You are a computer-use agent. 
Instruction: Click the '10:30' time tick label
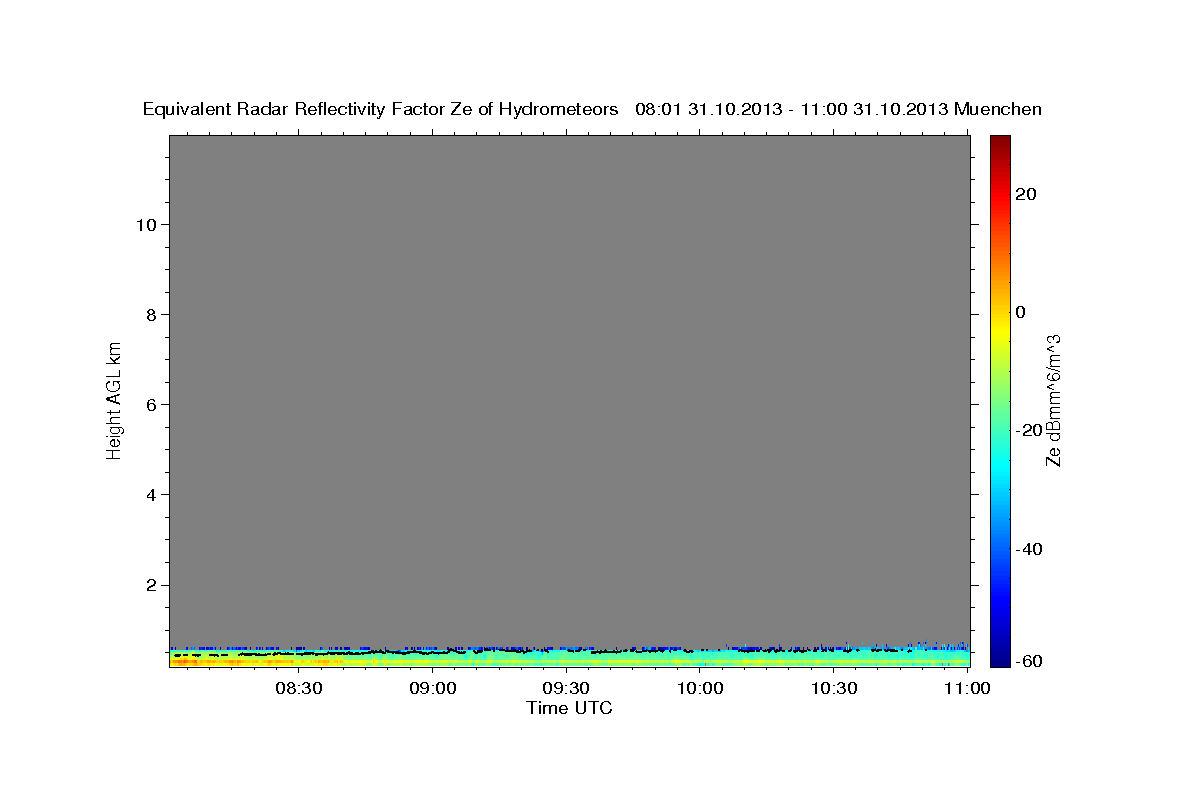click(x=834, y=688)
